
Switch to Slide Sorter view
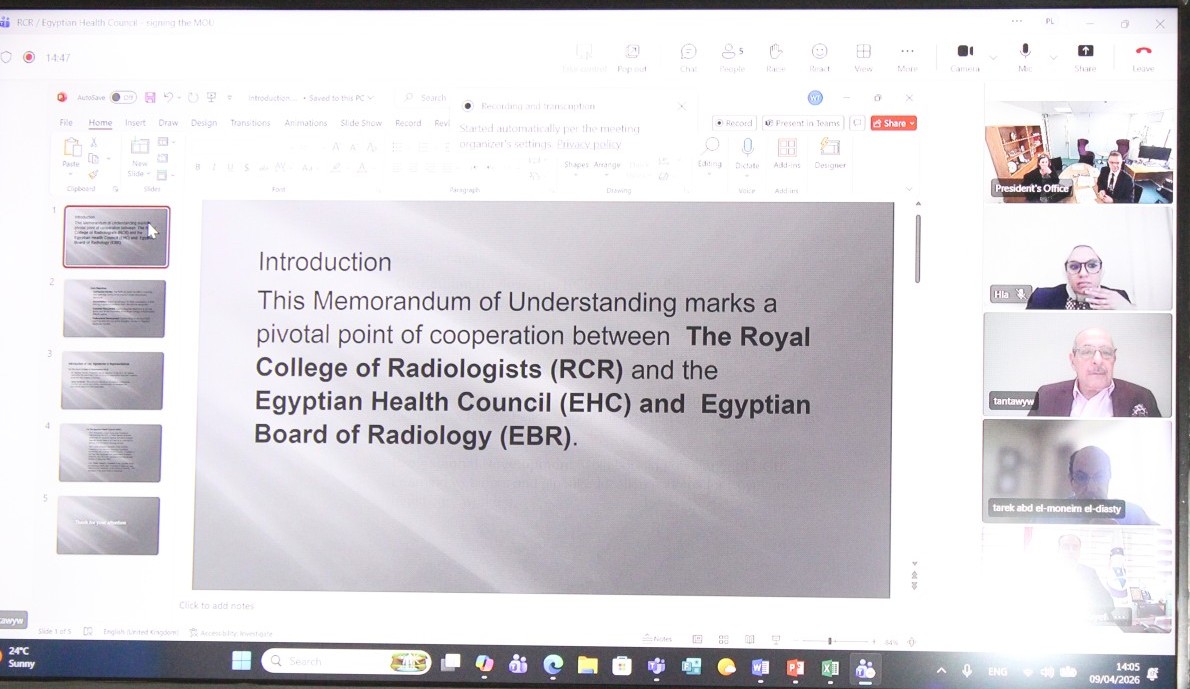tap(723, 640)
